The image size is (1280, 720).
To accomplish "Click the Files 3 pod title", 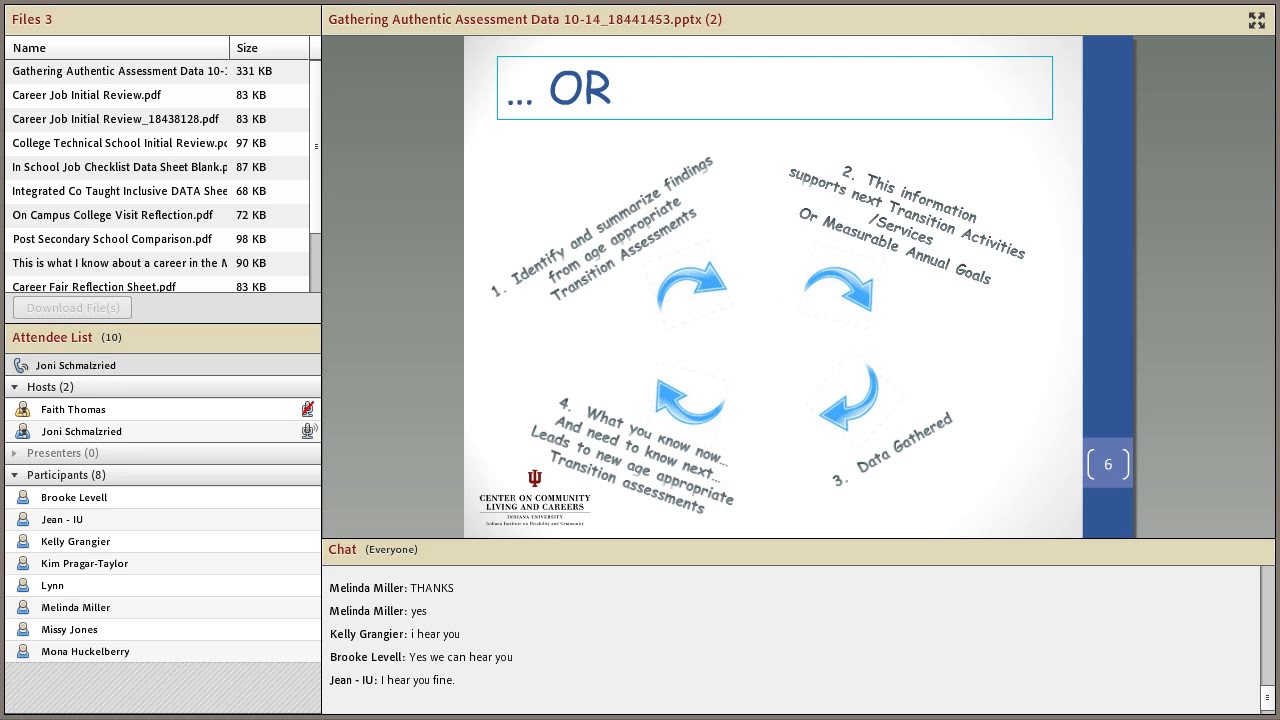I will 32,19.
